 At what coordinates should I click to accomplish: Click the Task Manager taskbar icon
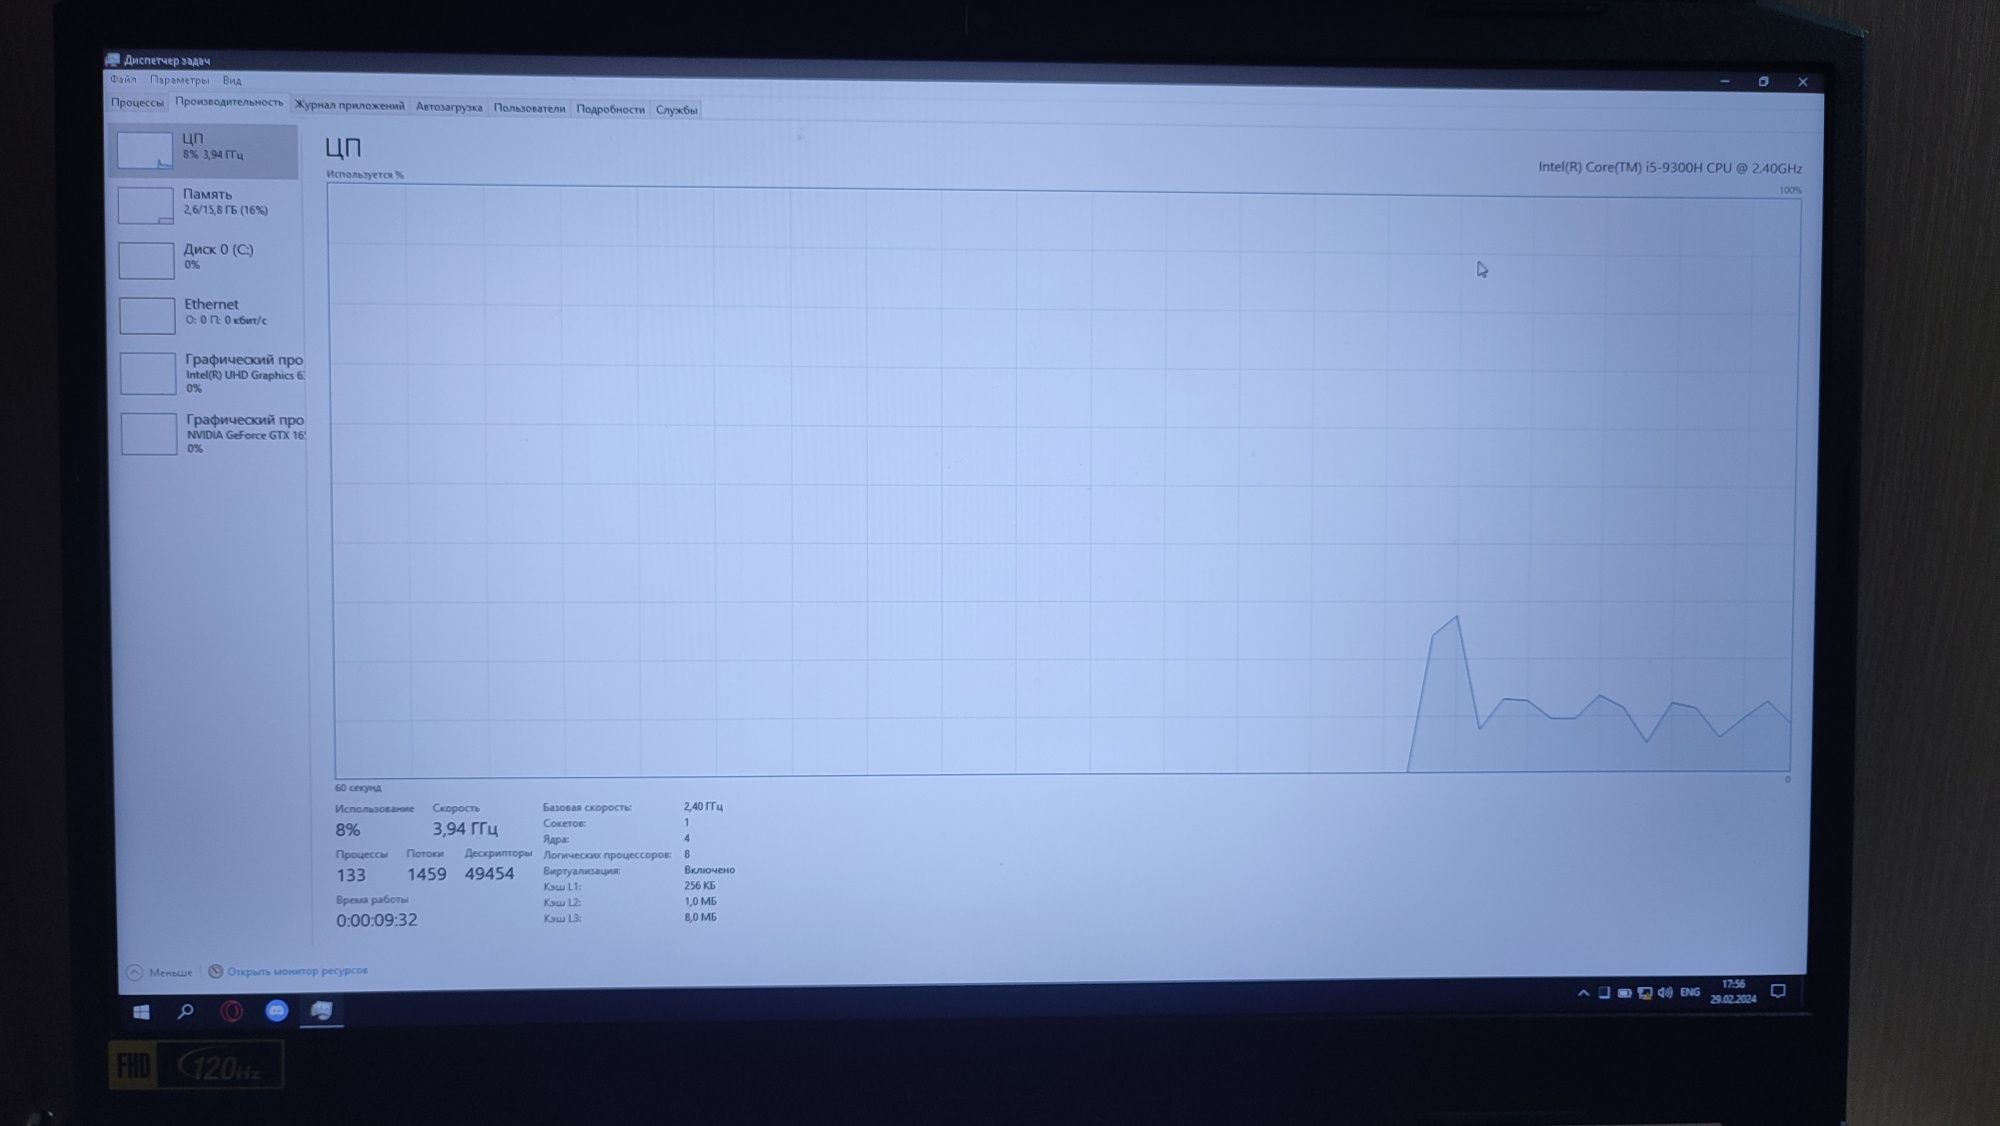321,1010
